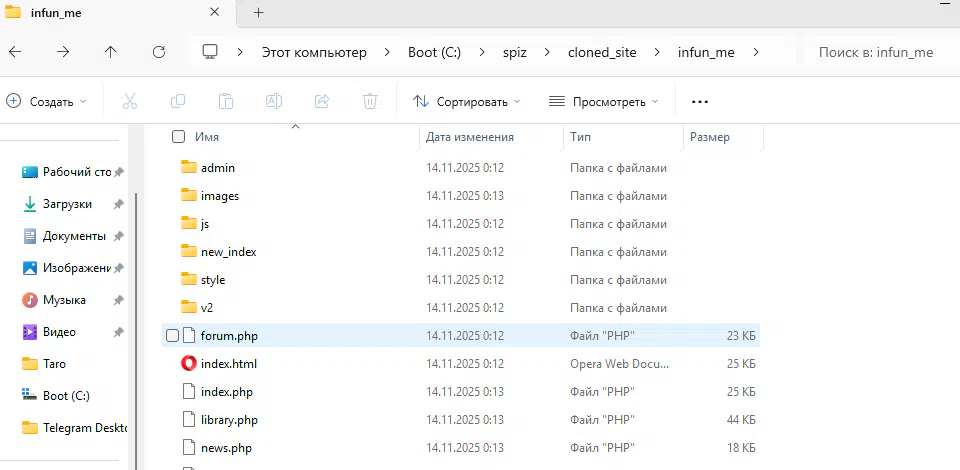Screen dimensions: 960x470
Task: Open the three-dots more options menu
Action: tap(699, 101)
